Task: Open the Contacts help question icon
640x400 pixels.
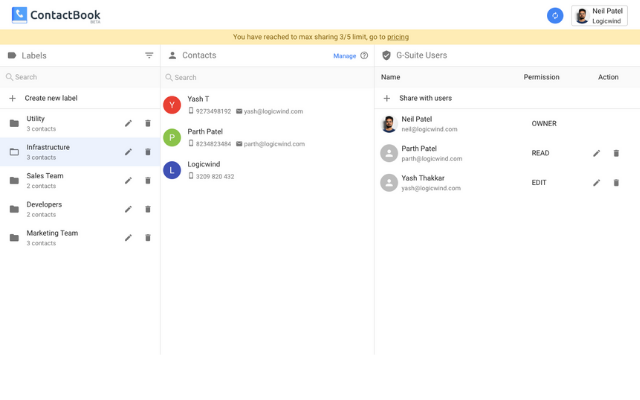Action: click(364, 56)
